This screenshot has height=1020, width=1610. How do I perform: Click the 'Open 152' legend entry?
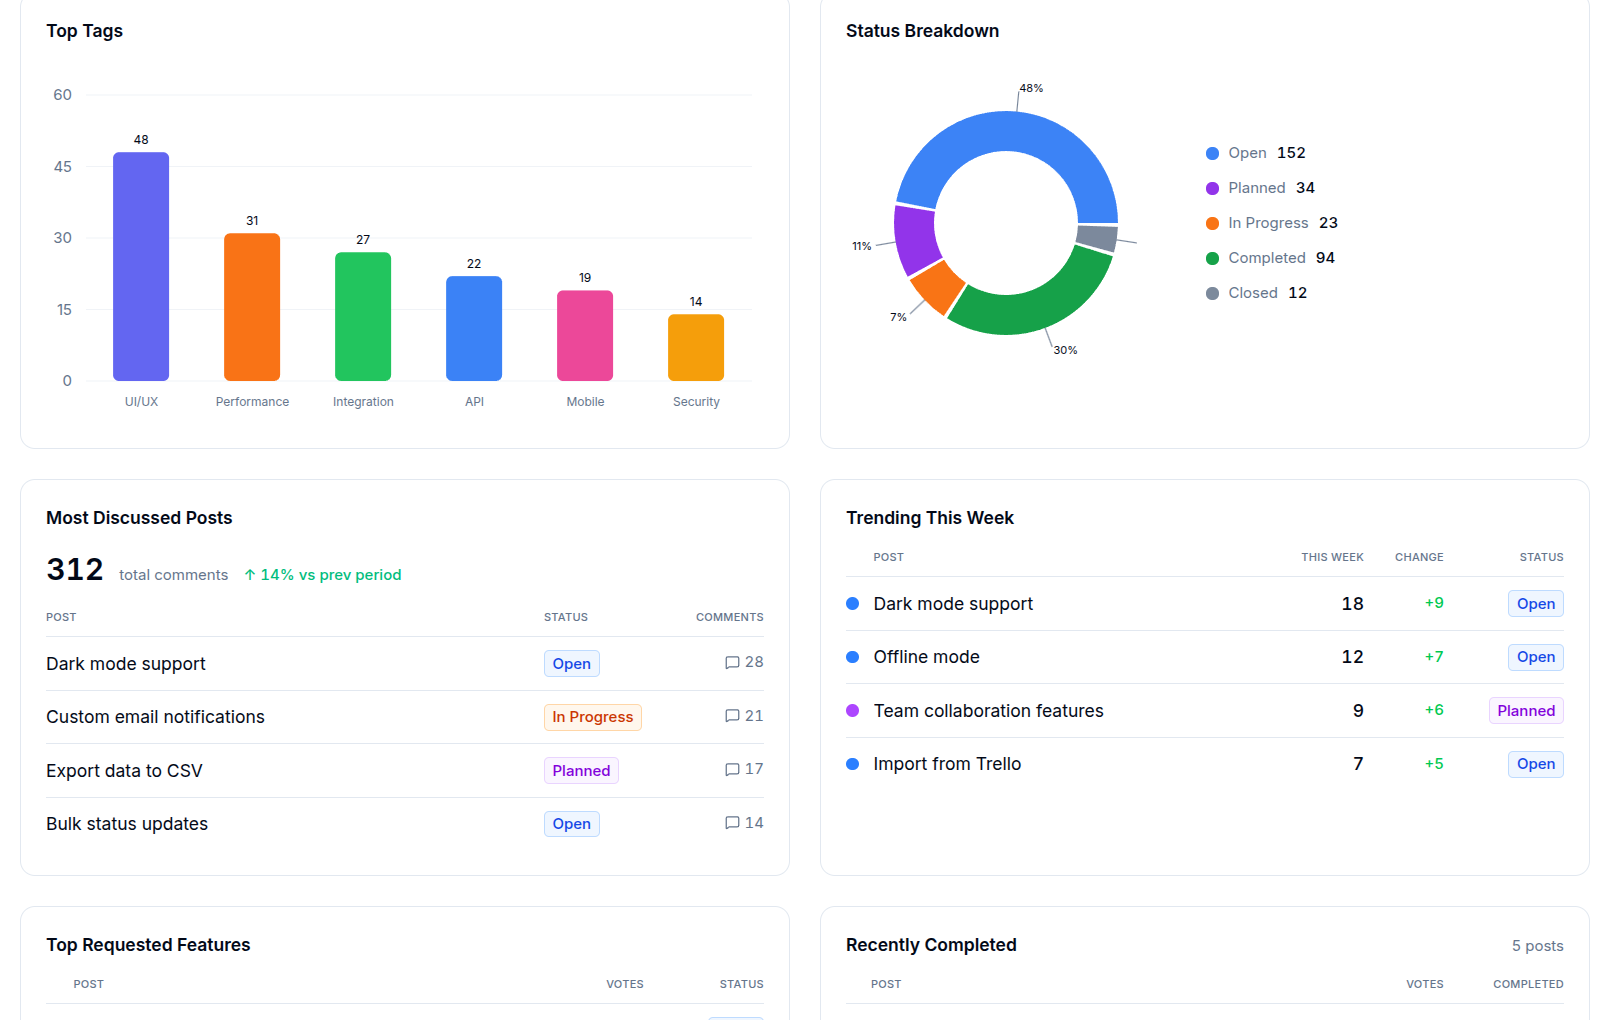pos(1255,153)
